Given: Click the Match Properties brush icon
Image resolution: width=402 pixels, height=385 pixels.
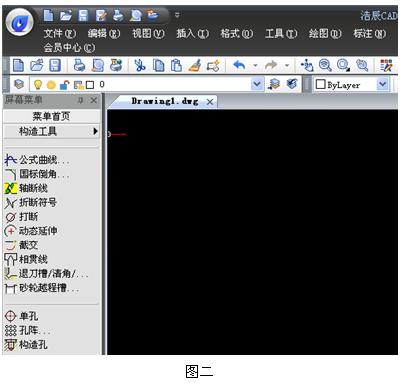Looking at the screenshot, I should 195,65.
